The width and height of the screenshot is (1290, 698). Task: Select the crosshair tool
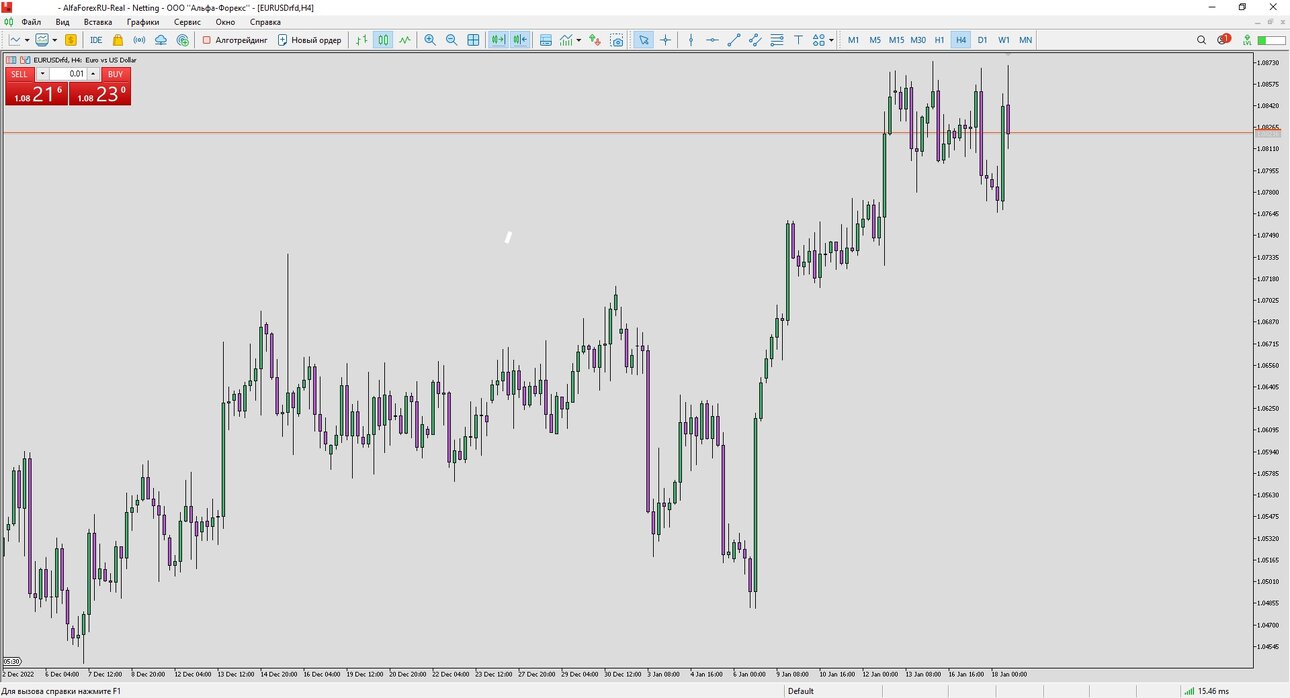[x=665, y=40]
